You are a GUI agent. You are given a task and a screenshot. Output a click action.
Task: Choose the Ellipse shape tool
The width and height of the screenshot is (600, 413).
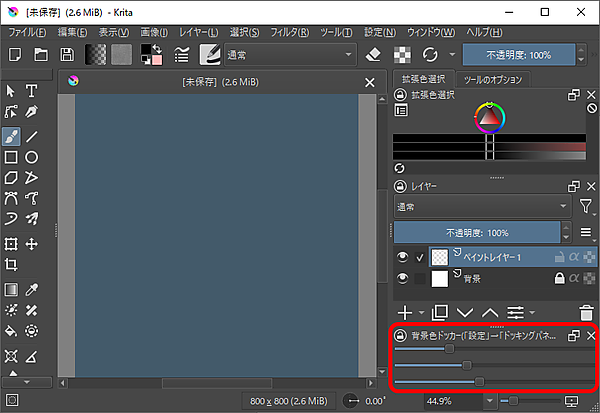tap(32, 157)
